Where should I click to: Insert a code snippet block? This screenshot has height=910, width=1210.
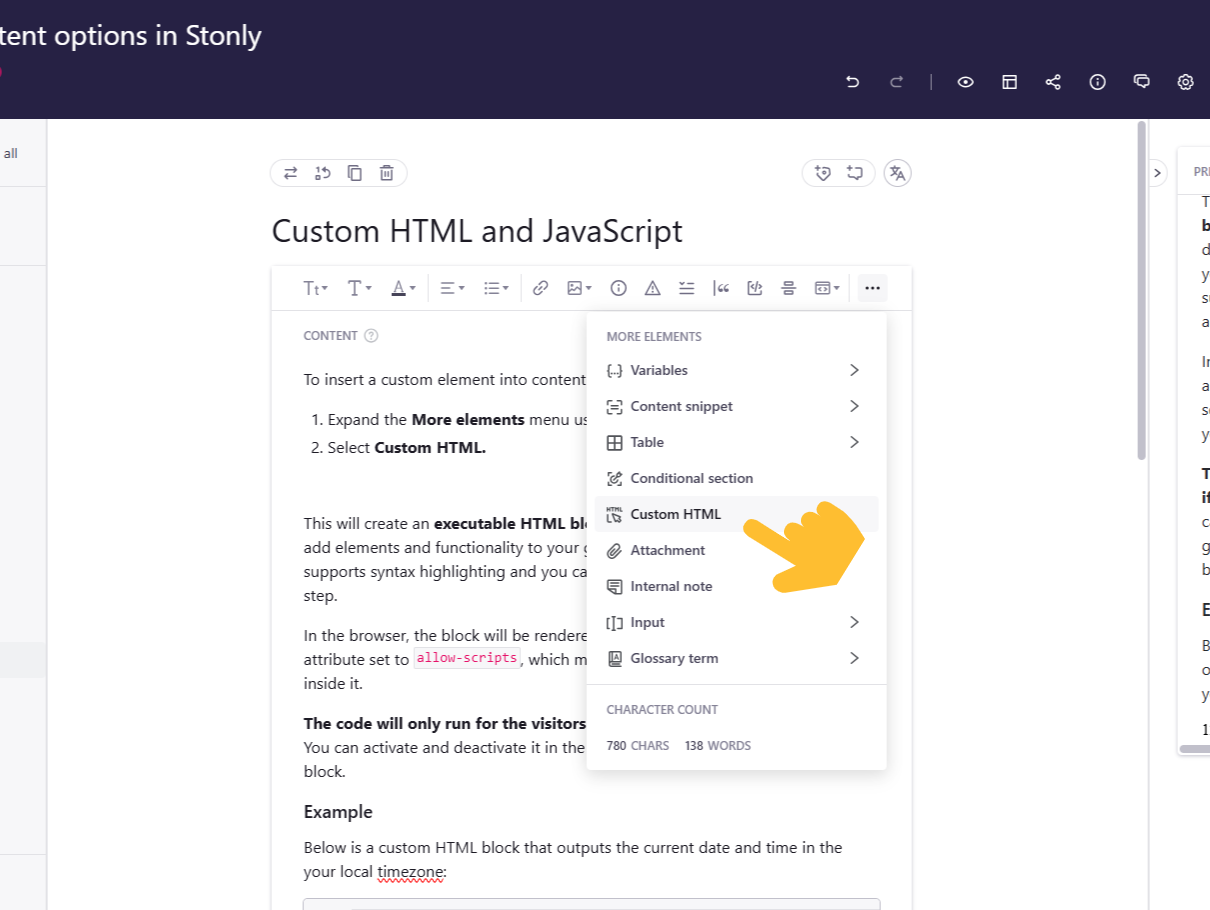(x=755, y=288)
